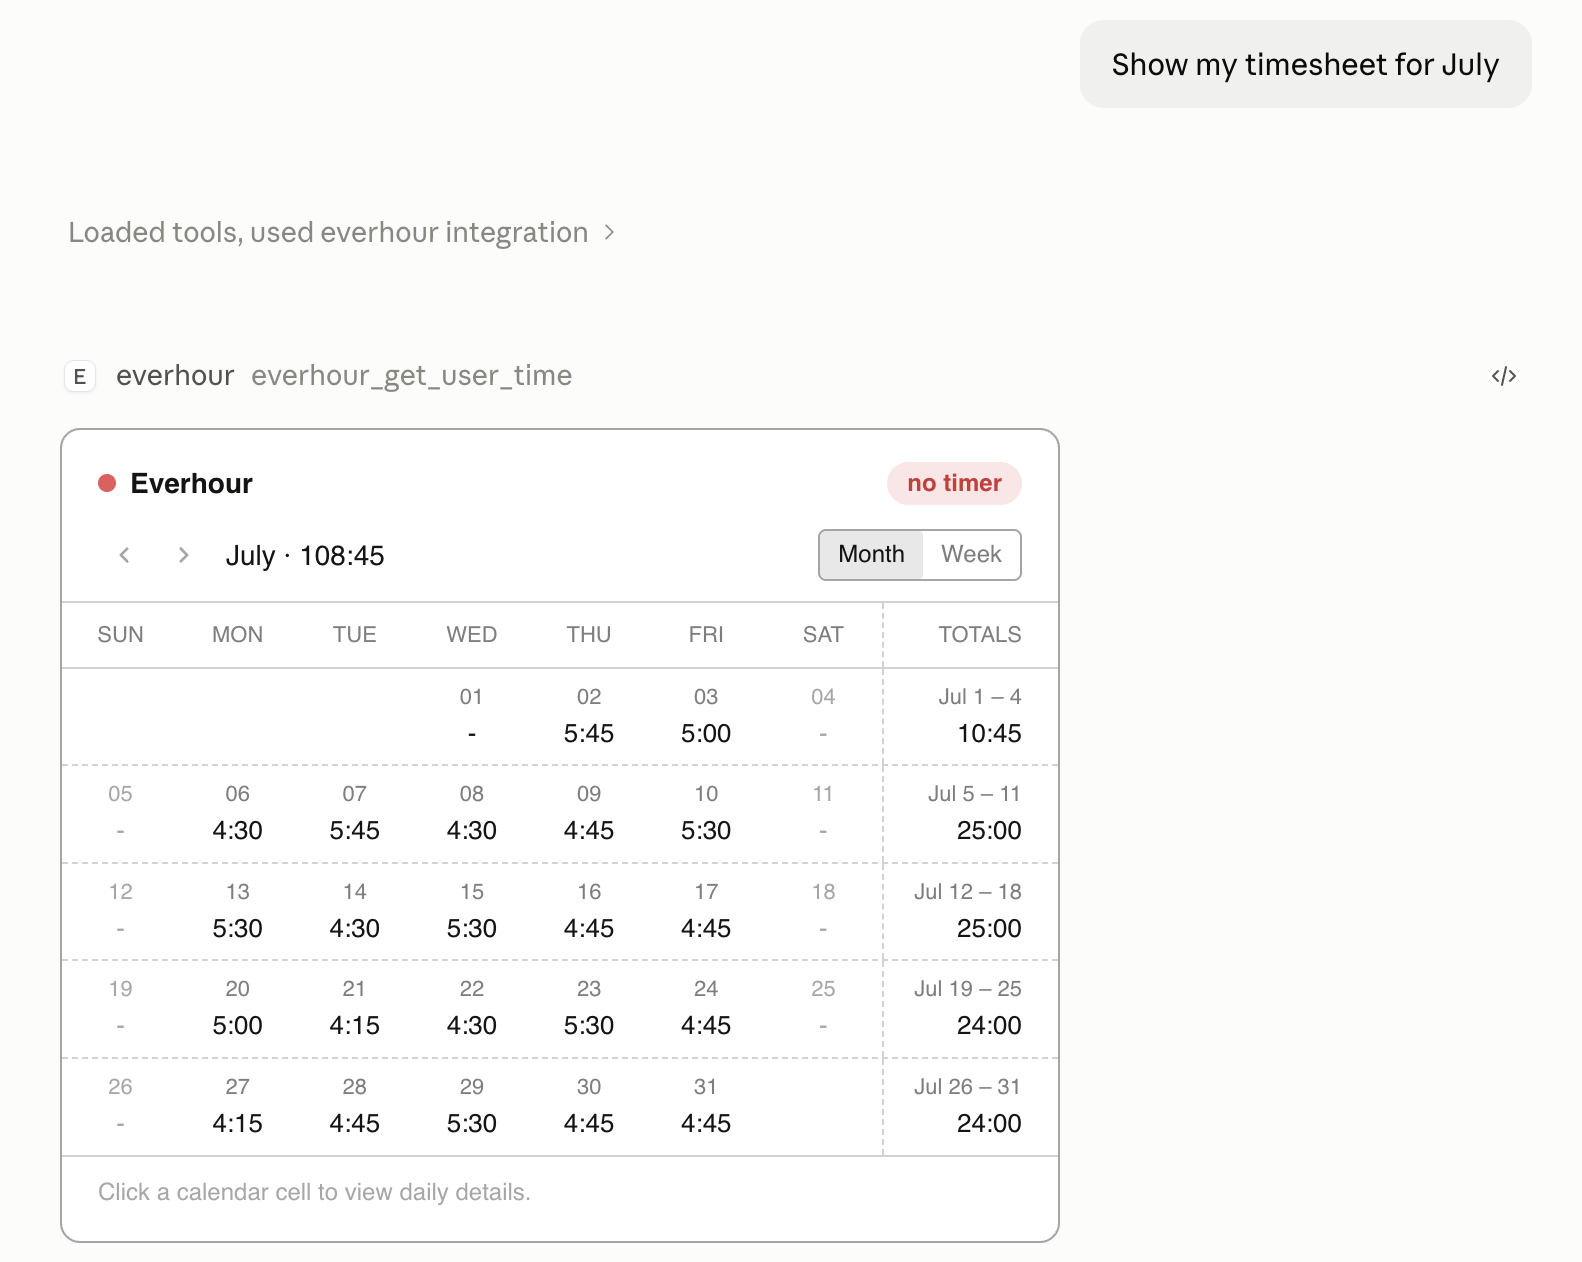Viewport: 1582px width, 1262px height.
Task: Open July 03 cell with 5:00
Action: click(706, 716)
